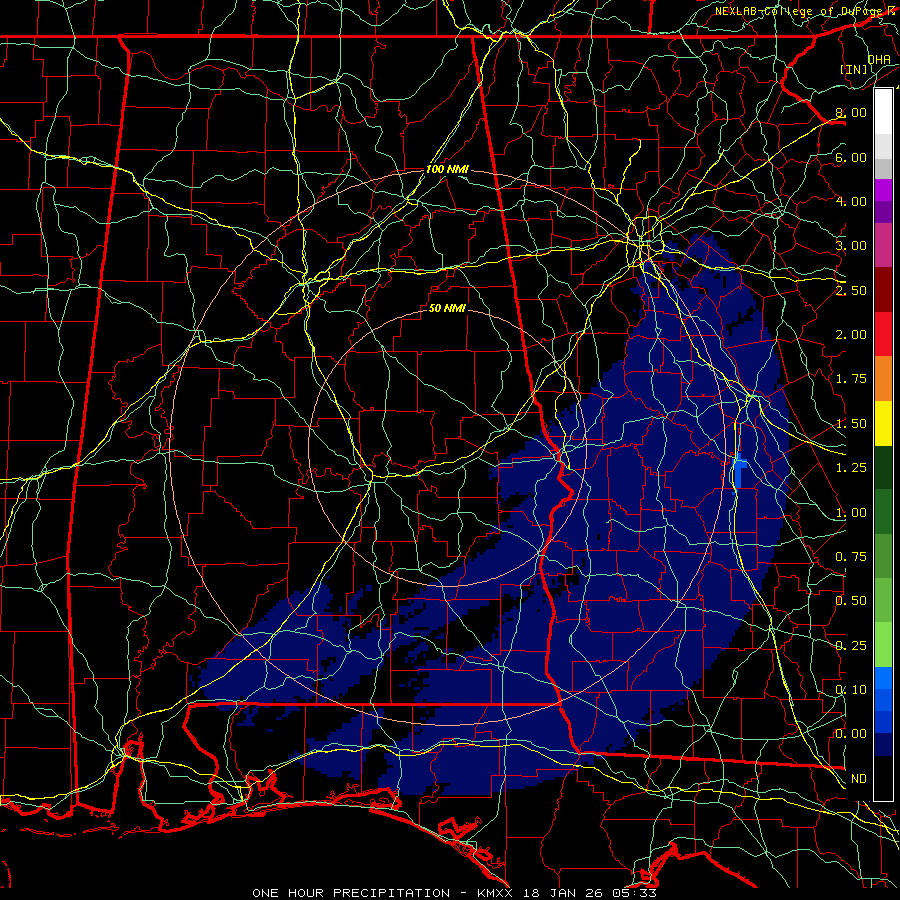Viewport: 900px width, 900px height.
Task: Click the 1.75 legend value
Action: click(x=851, y=379)
